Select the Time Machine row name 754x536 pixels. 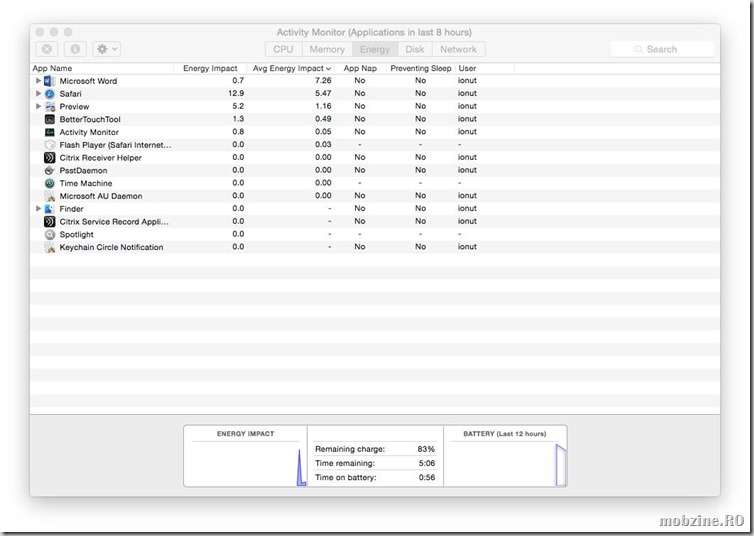click(86, 183)
